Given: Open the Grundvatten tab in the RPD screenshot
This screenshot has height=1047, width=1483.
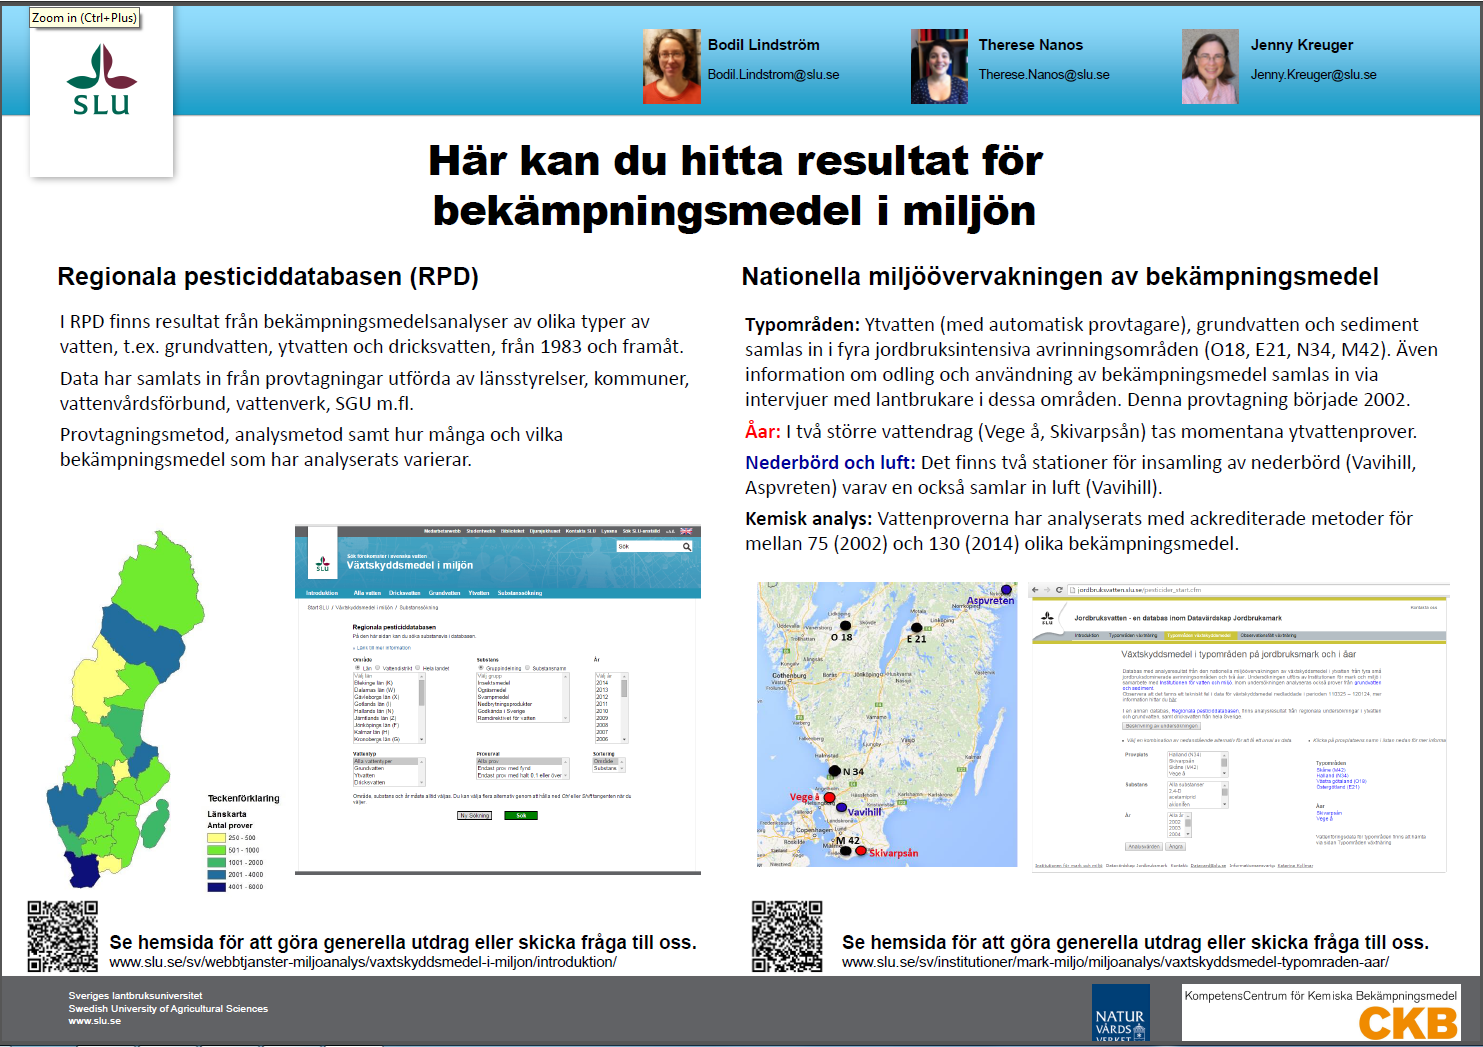Looking at the screenshot, I should click(445, 593).
